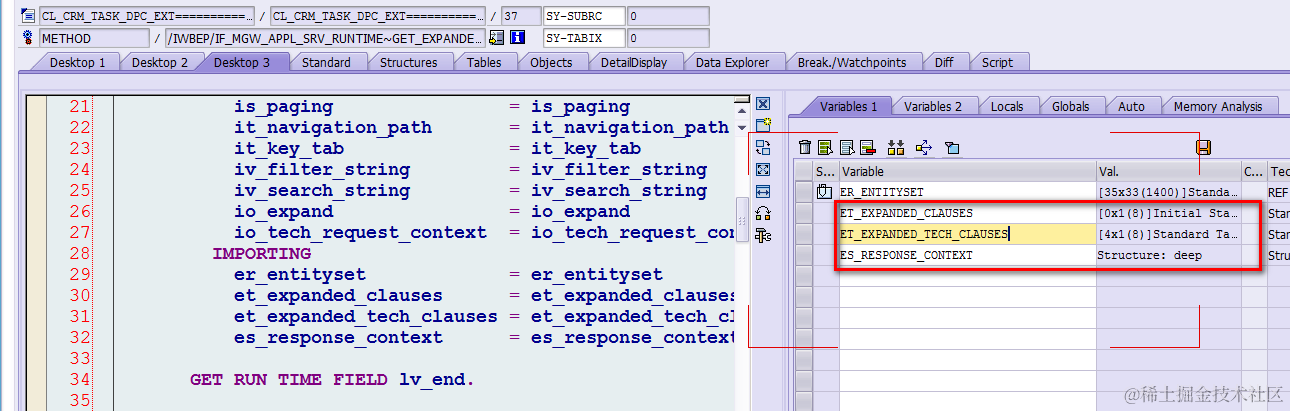
Task: Click the tool settings icon below the headset
Action: pos(763,235)
